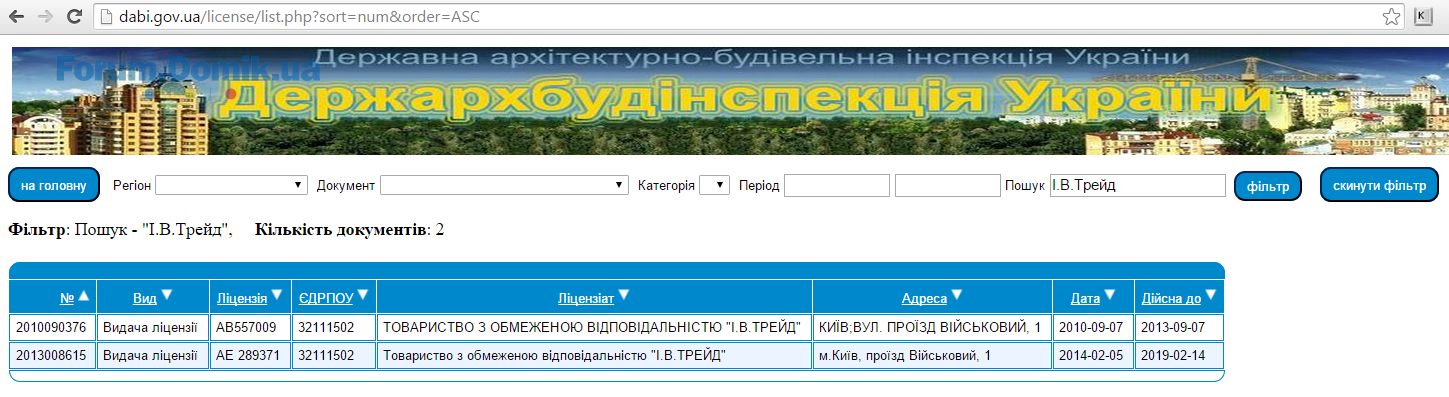The width and height of the screenshot is (1449, 397).
Task: Sort by Ліцензія column link
Action: coord(242,298)
